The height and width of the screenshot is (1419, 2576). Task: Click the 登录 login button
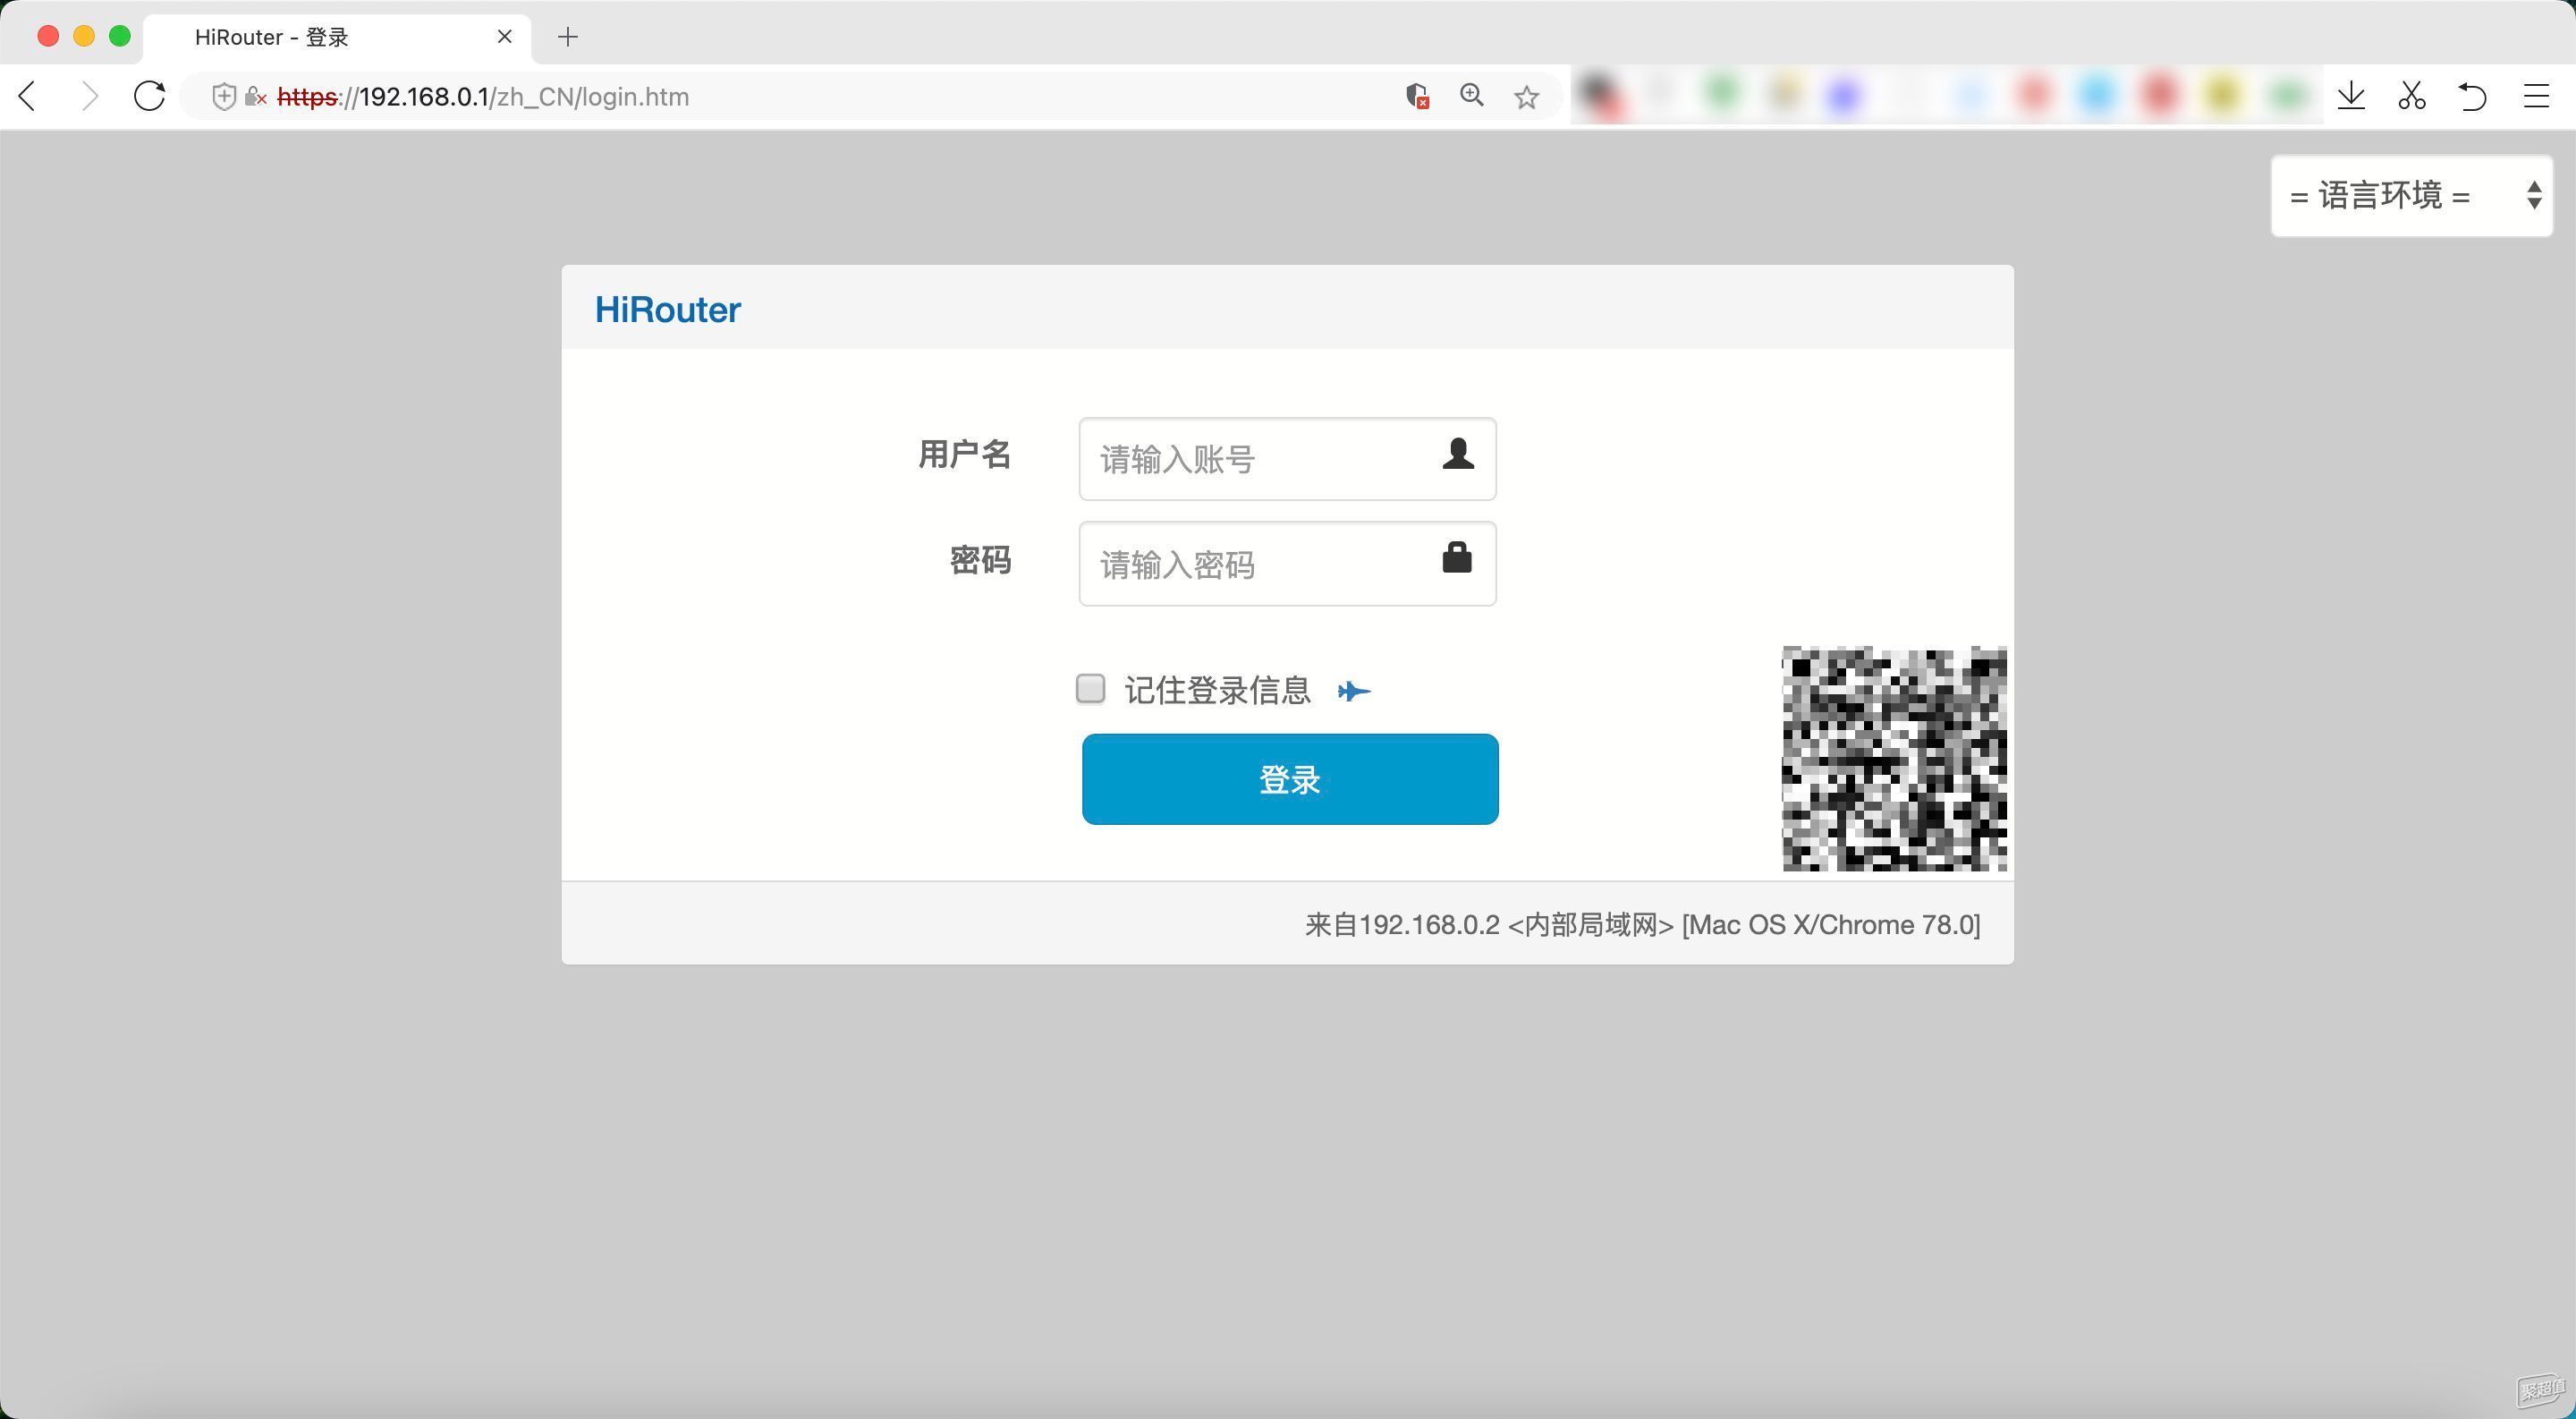point(1290,779)
